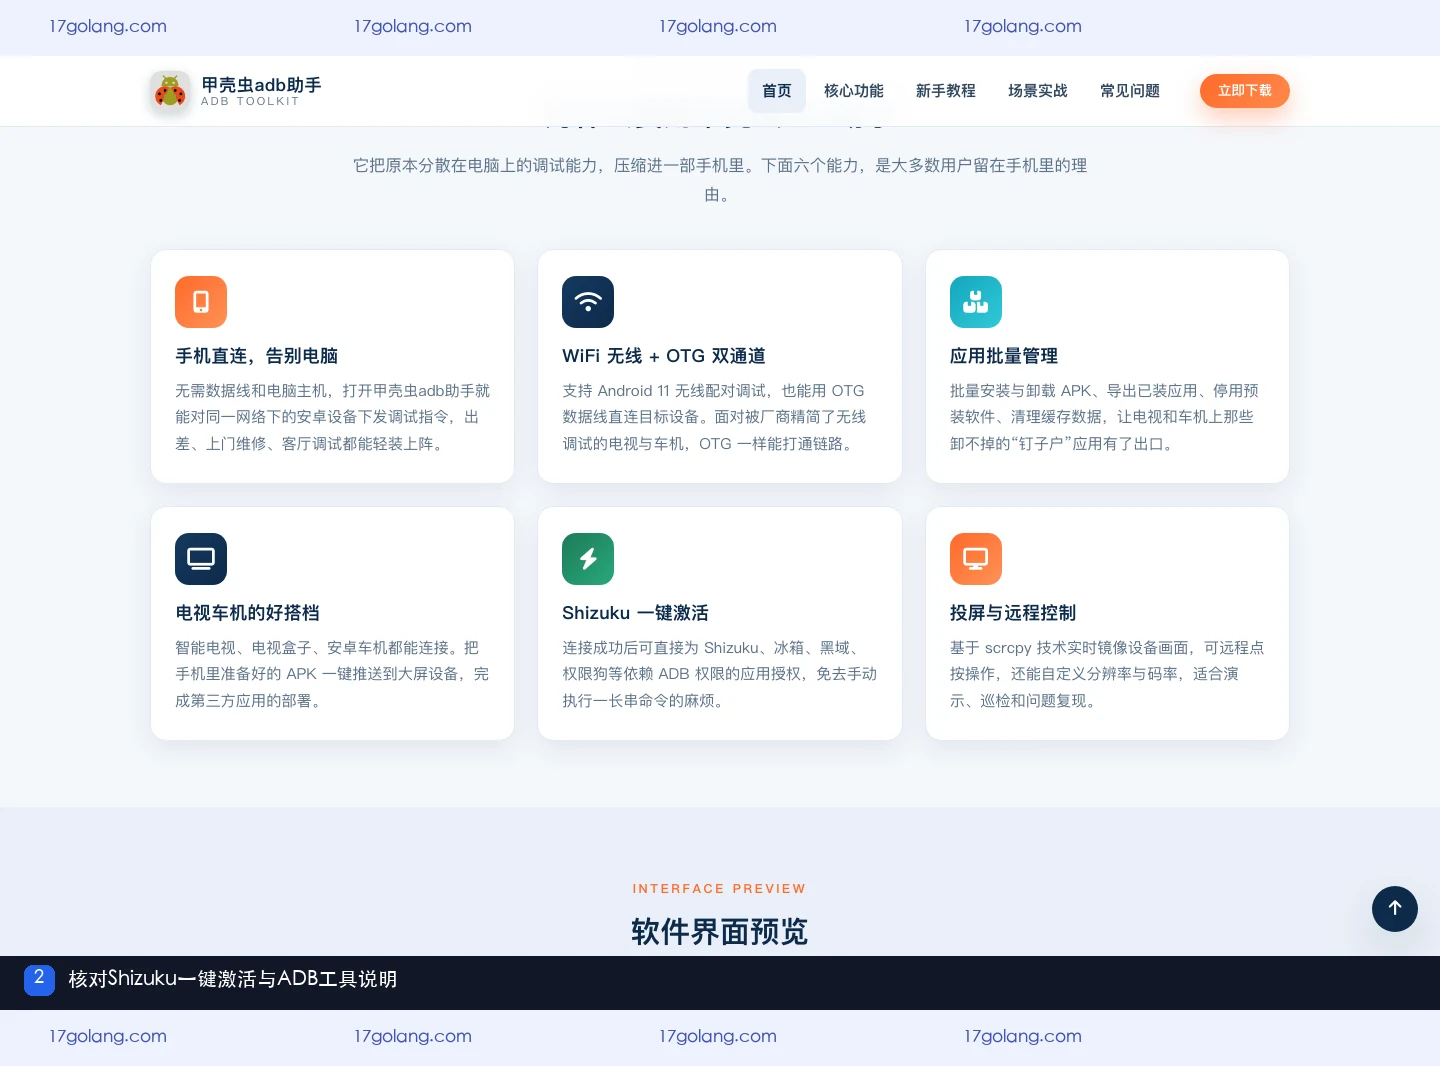Click description starting 连接成功后可直接为 Shizuku
Image resolution: width=1440 pixels, height=1066 pixels.
pyautogui.click(x=720, y=674)
